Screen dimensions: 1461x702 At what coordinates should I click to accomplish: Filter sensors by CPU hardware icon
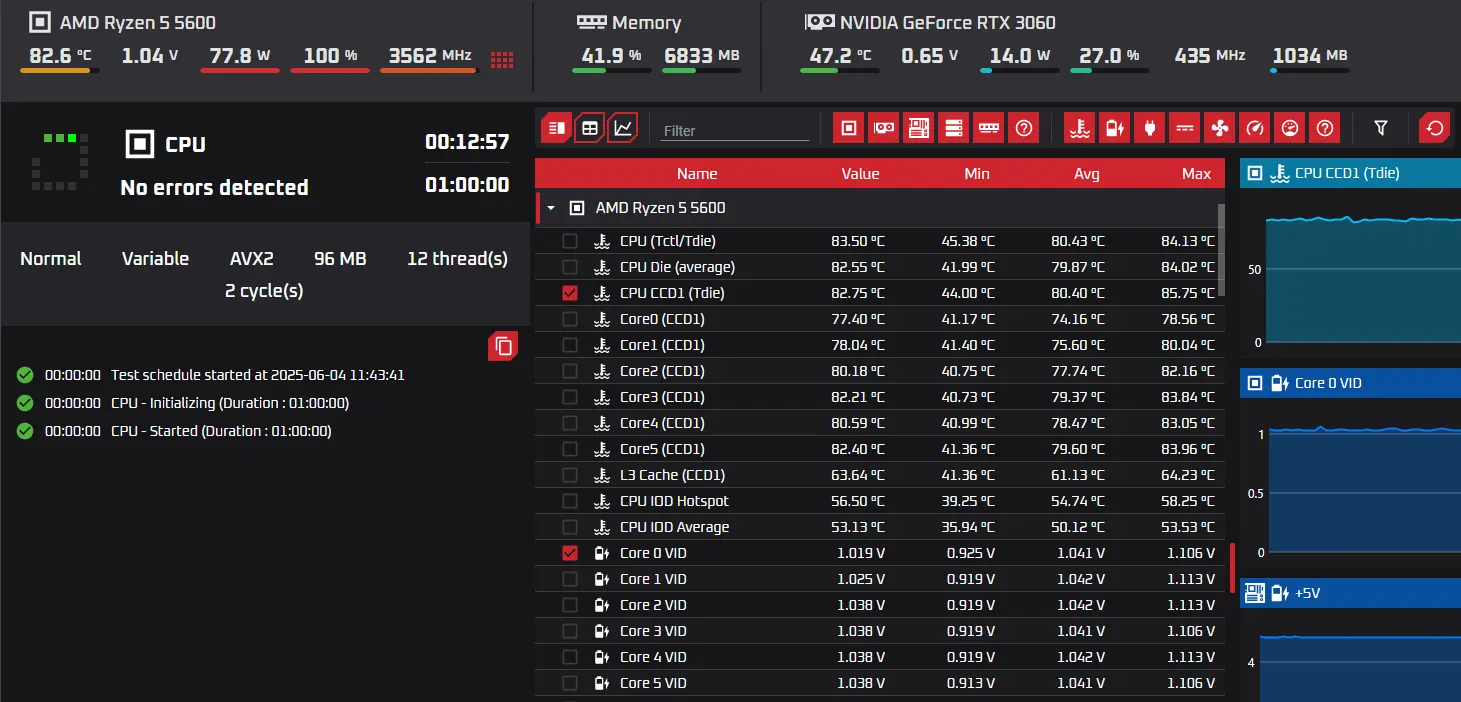click(849, 128)
